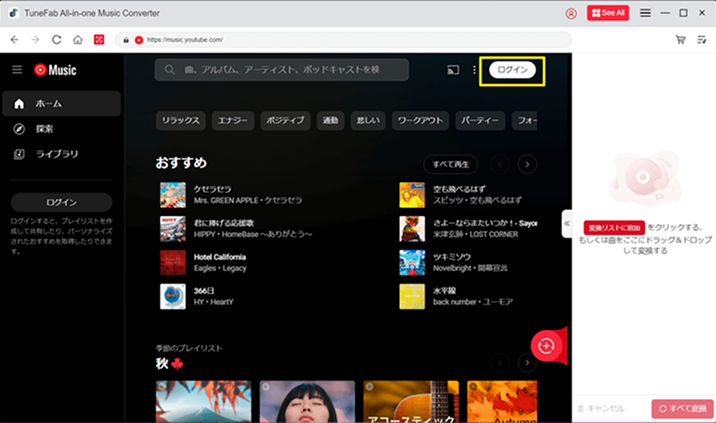Toggle the YouTube Music hamburger sidebar menu

coord(17,70)
